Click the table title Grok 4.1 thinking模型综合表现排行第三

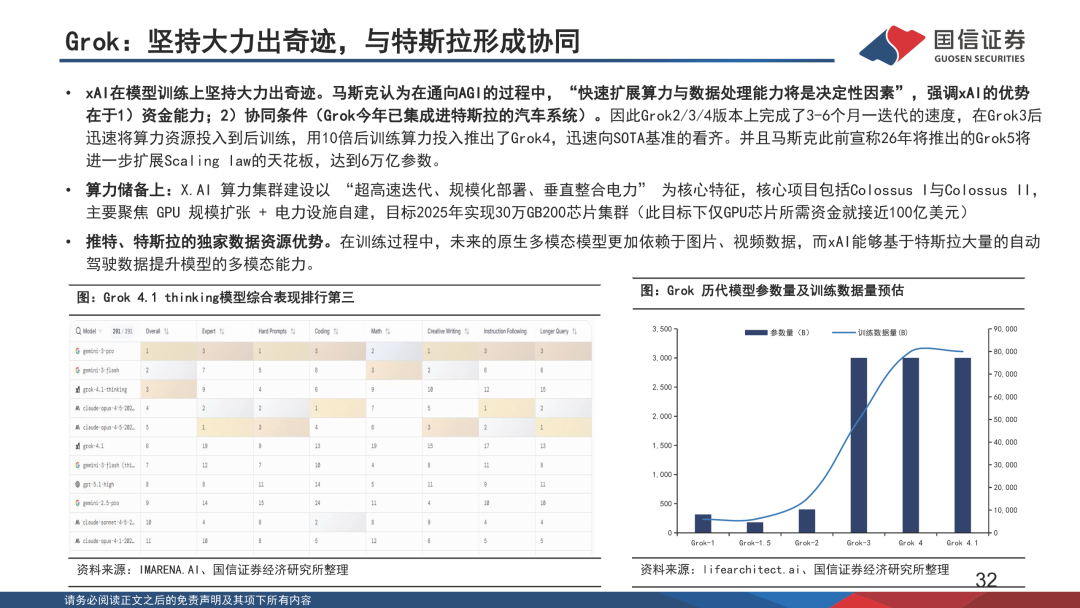[215, 297]
